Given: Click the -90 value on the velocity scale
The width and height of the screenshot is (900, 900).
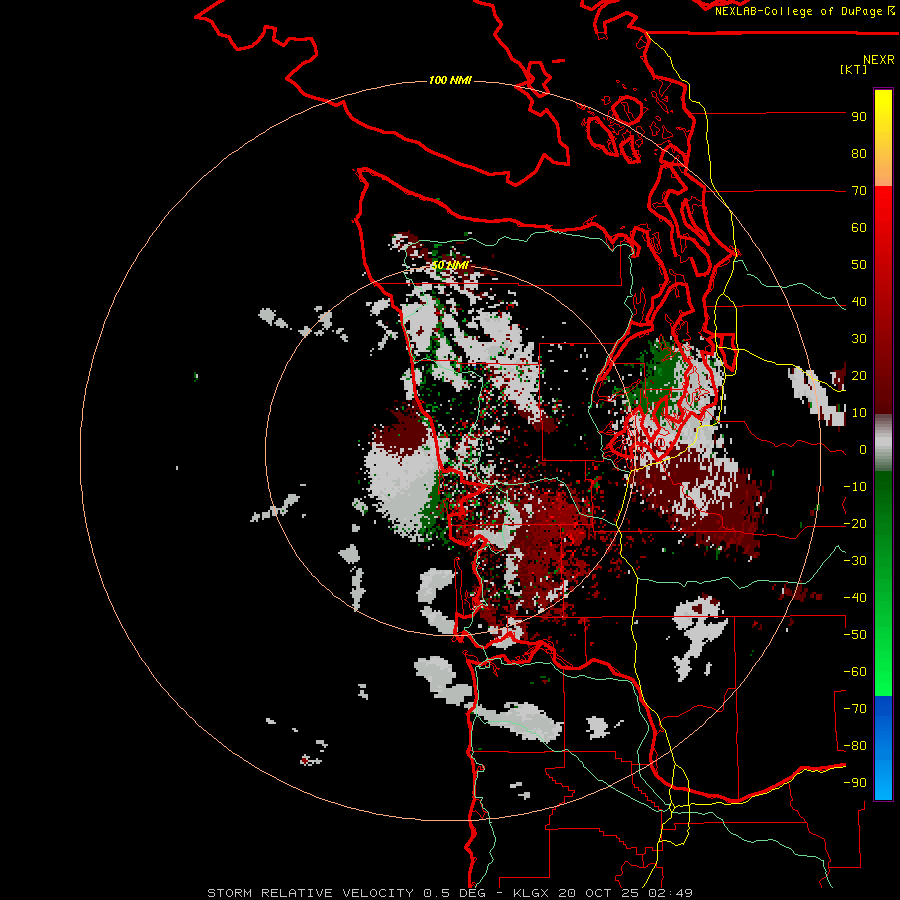Looking at the screenshot, I should click(855, 783).
